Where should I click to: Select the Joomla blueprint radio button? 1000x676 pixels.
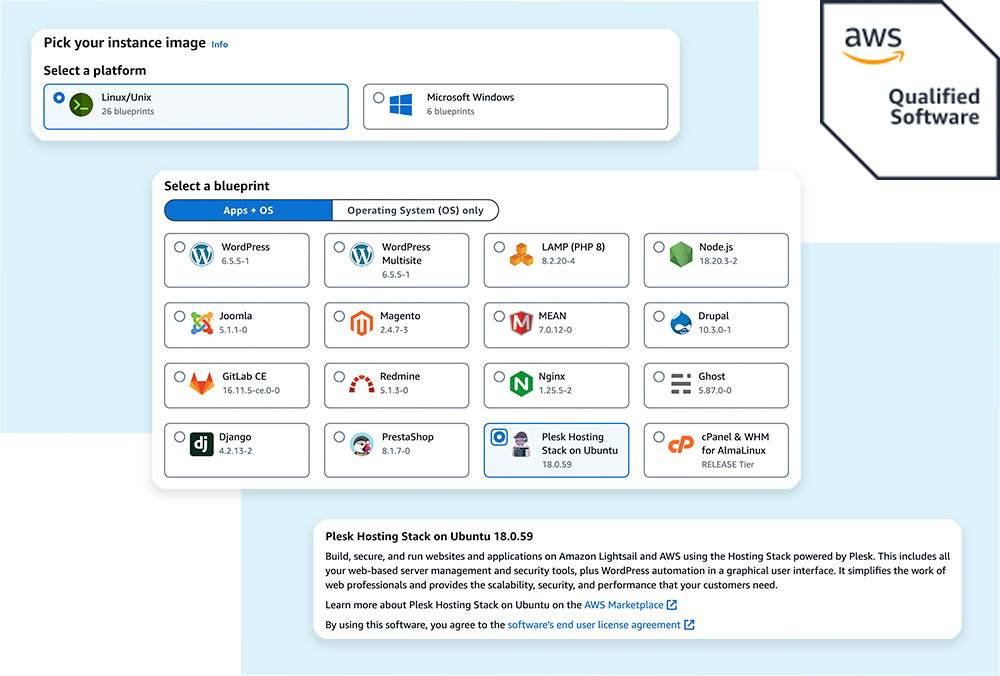point(180,316)
